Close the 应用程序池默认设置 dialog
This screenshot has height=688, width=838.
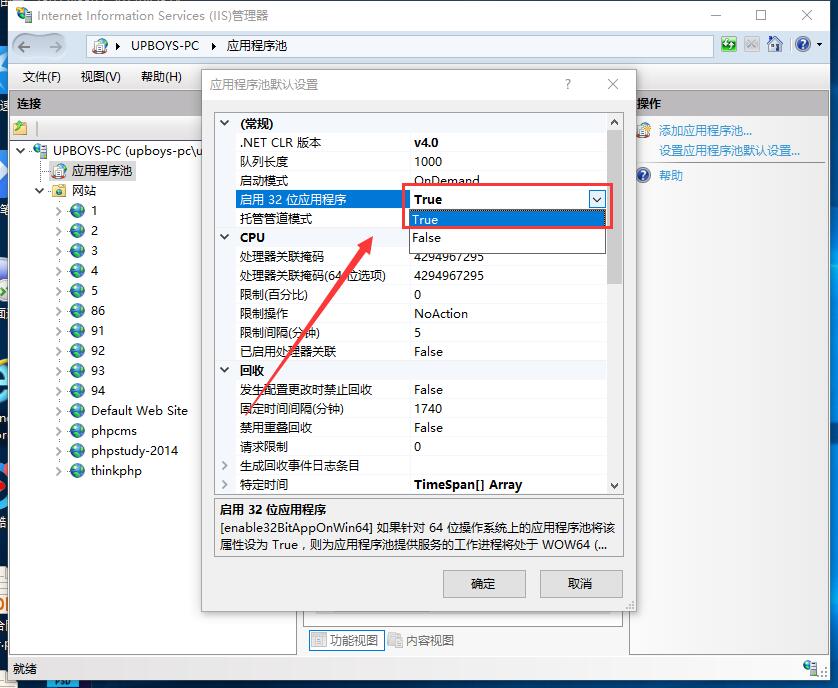[613, 84]
